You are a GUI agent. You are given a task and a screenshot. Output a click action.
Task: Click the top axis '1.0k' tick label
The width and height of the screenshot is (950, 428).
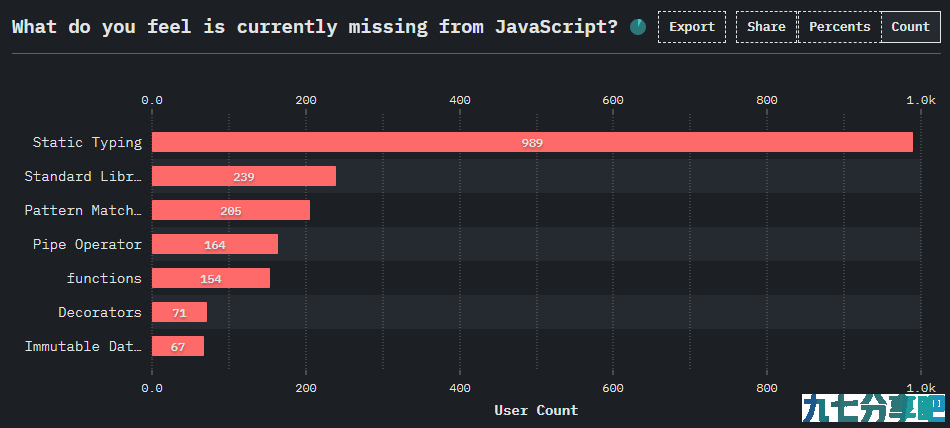(921, 100)
